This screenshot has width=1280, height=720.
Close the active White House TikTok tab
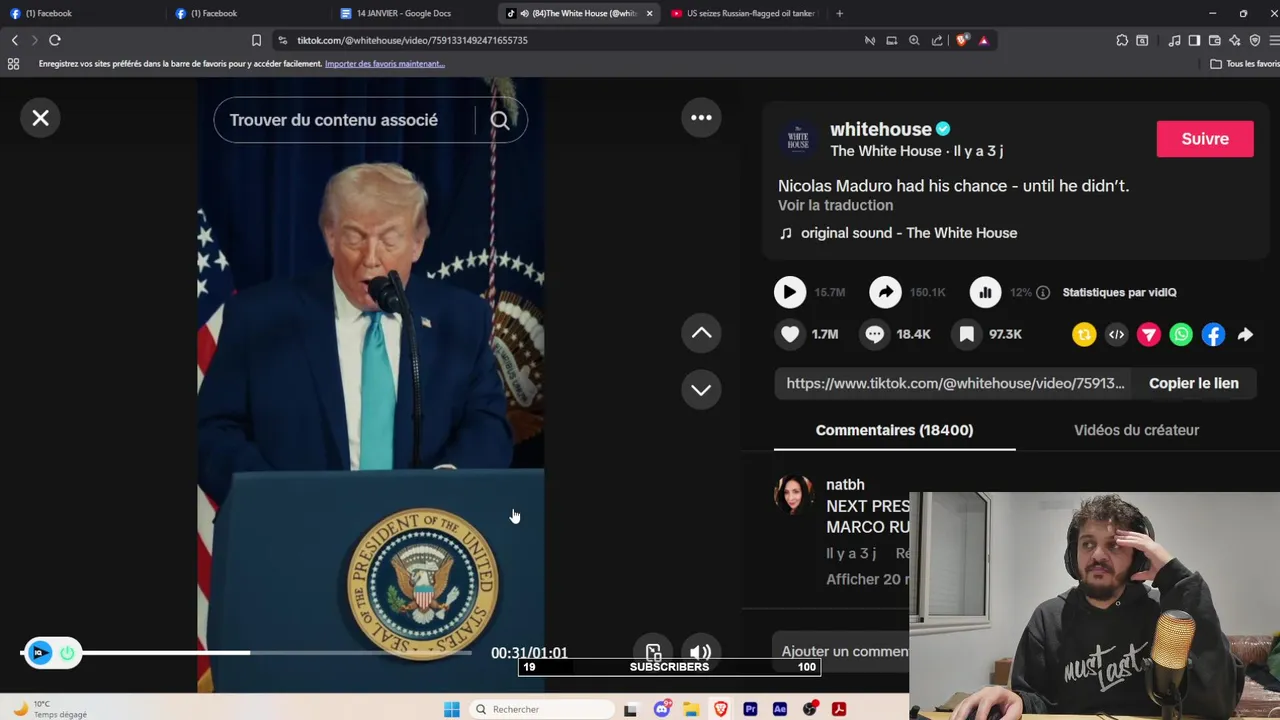649,13
